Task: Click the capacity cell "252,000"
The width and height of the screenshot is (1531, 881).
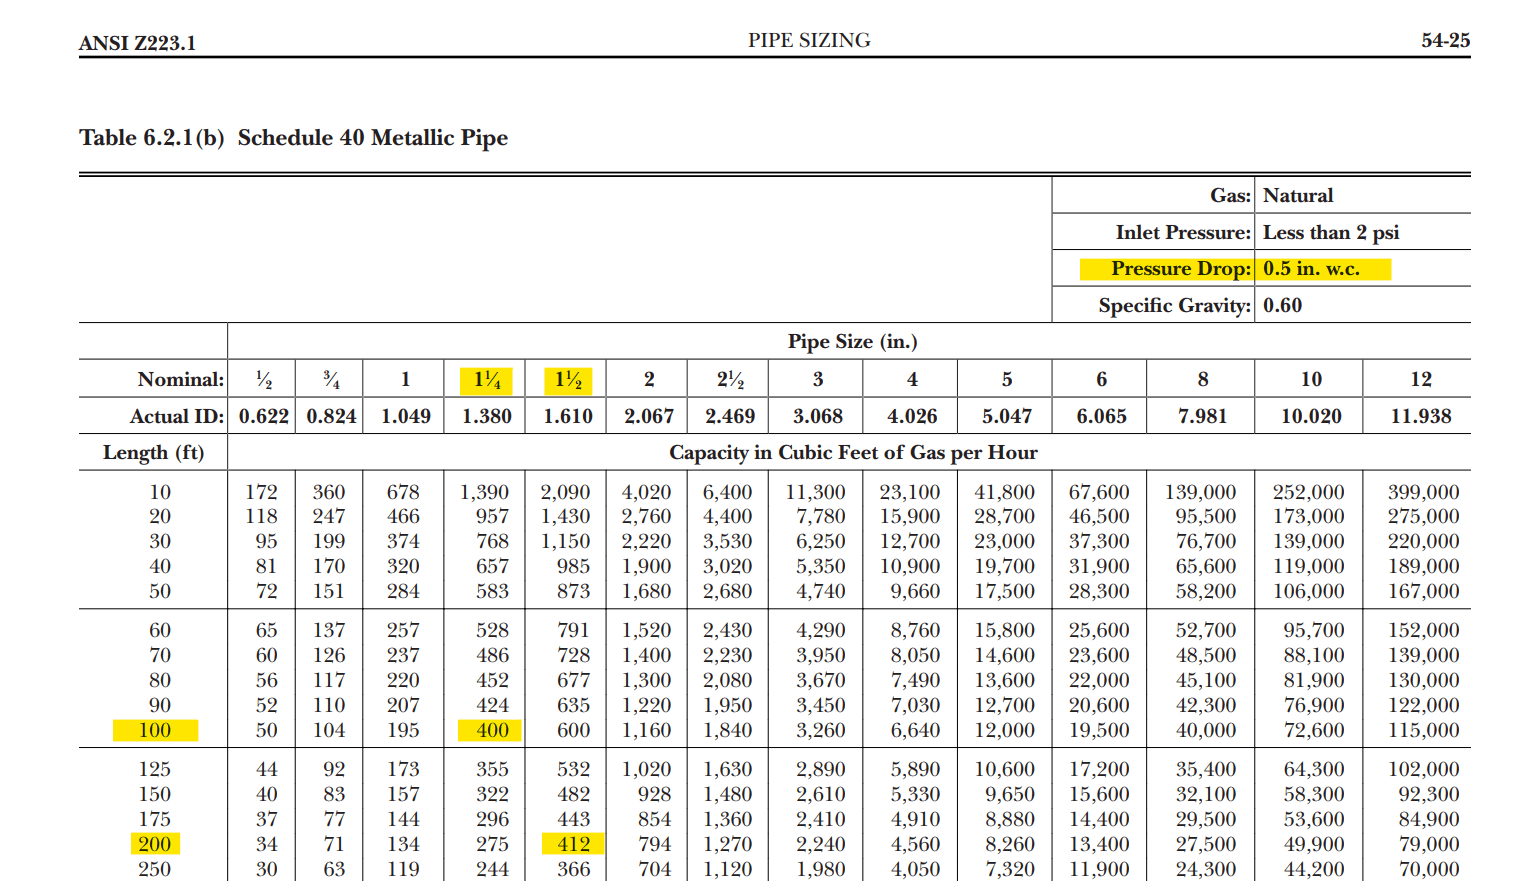Action: click(x=1308, y=492)
